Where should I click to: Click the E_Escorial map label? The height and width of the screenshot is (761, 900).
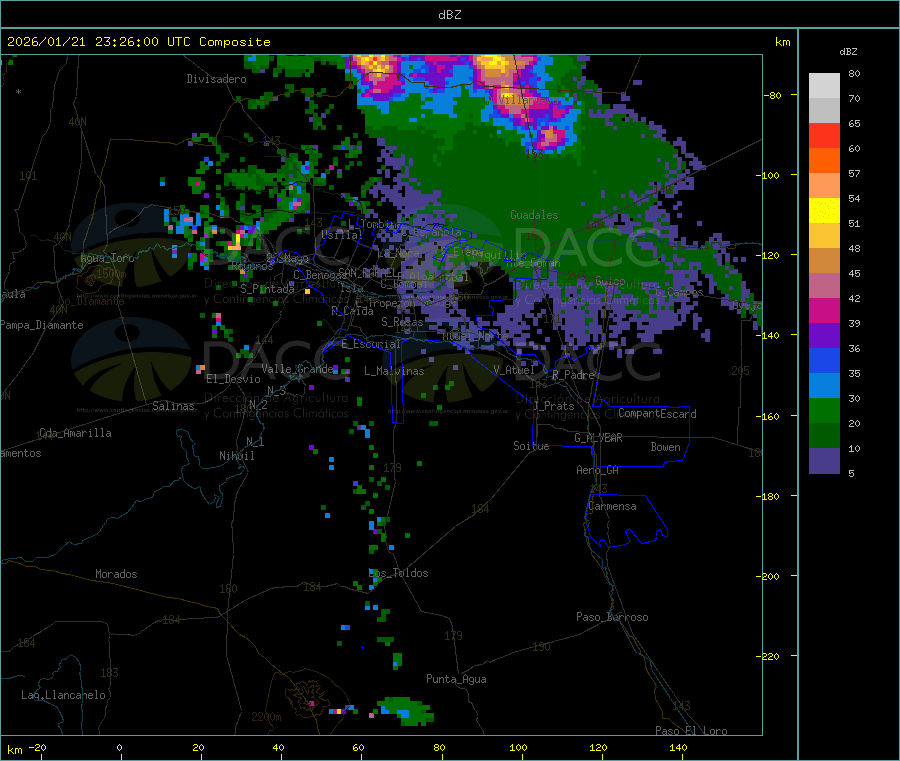370,344
